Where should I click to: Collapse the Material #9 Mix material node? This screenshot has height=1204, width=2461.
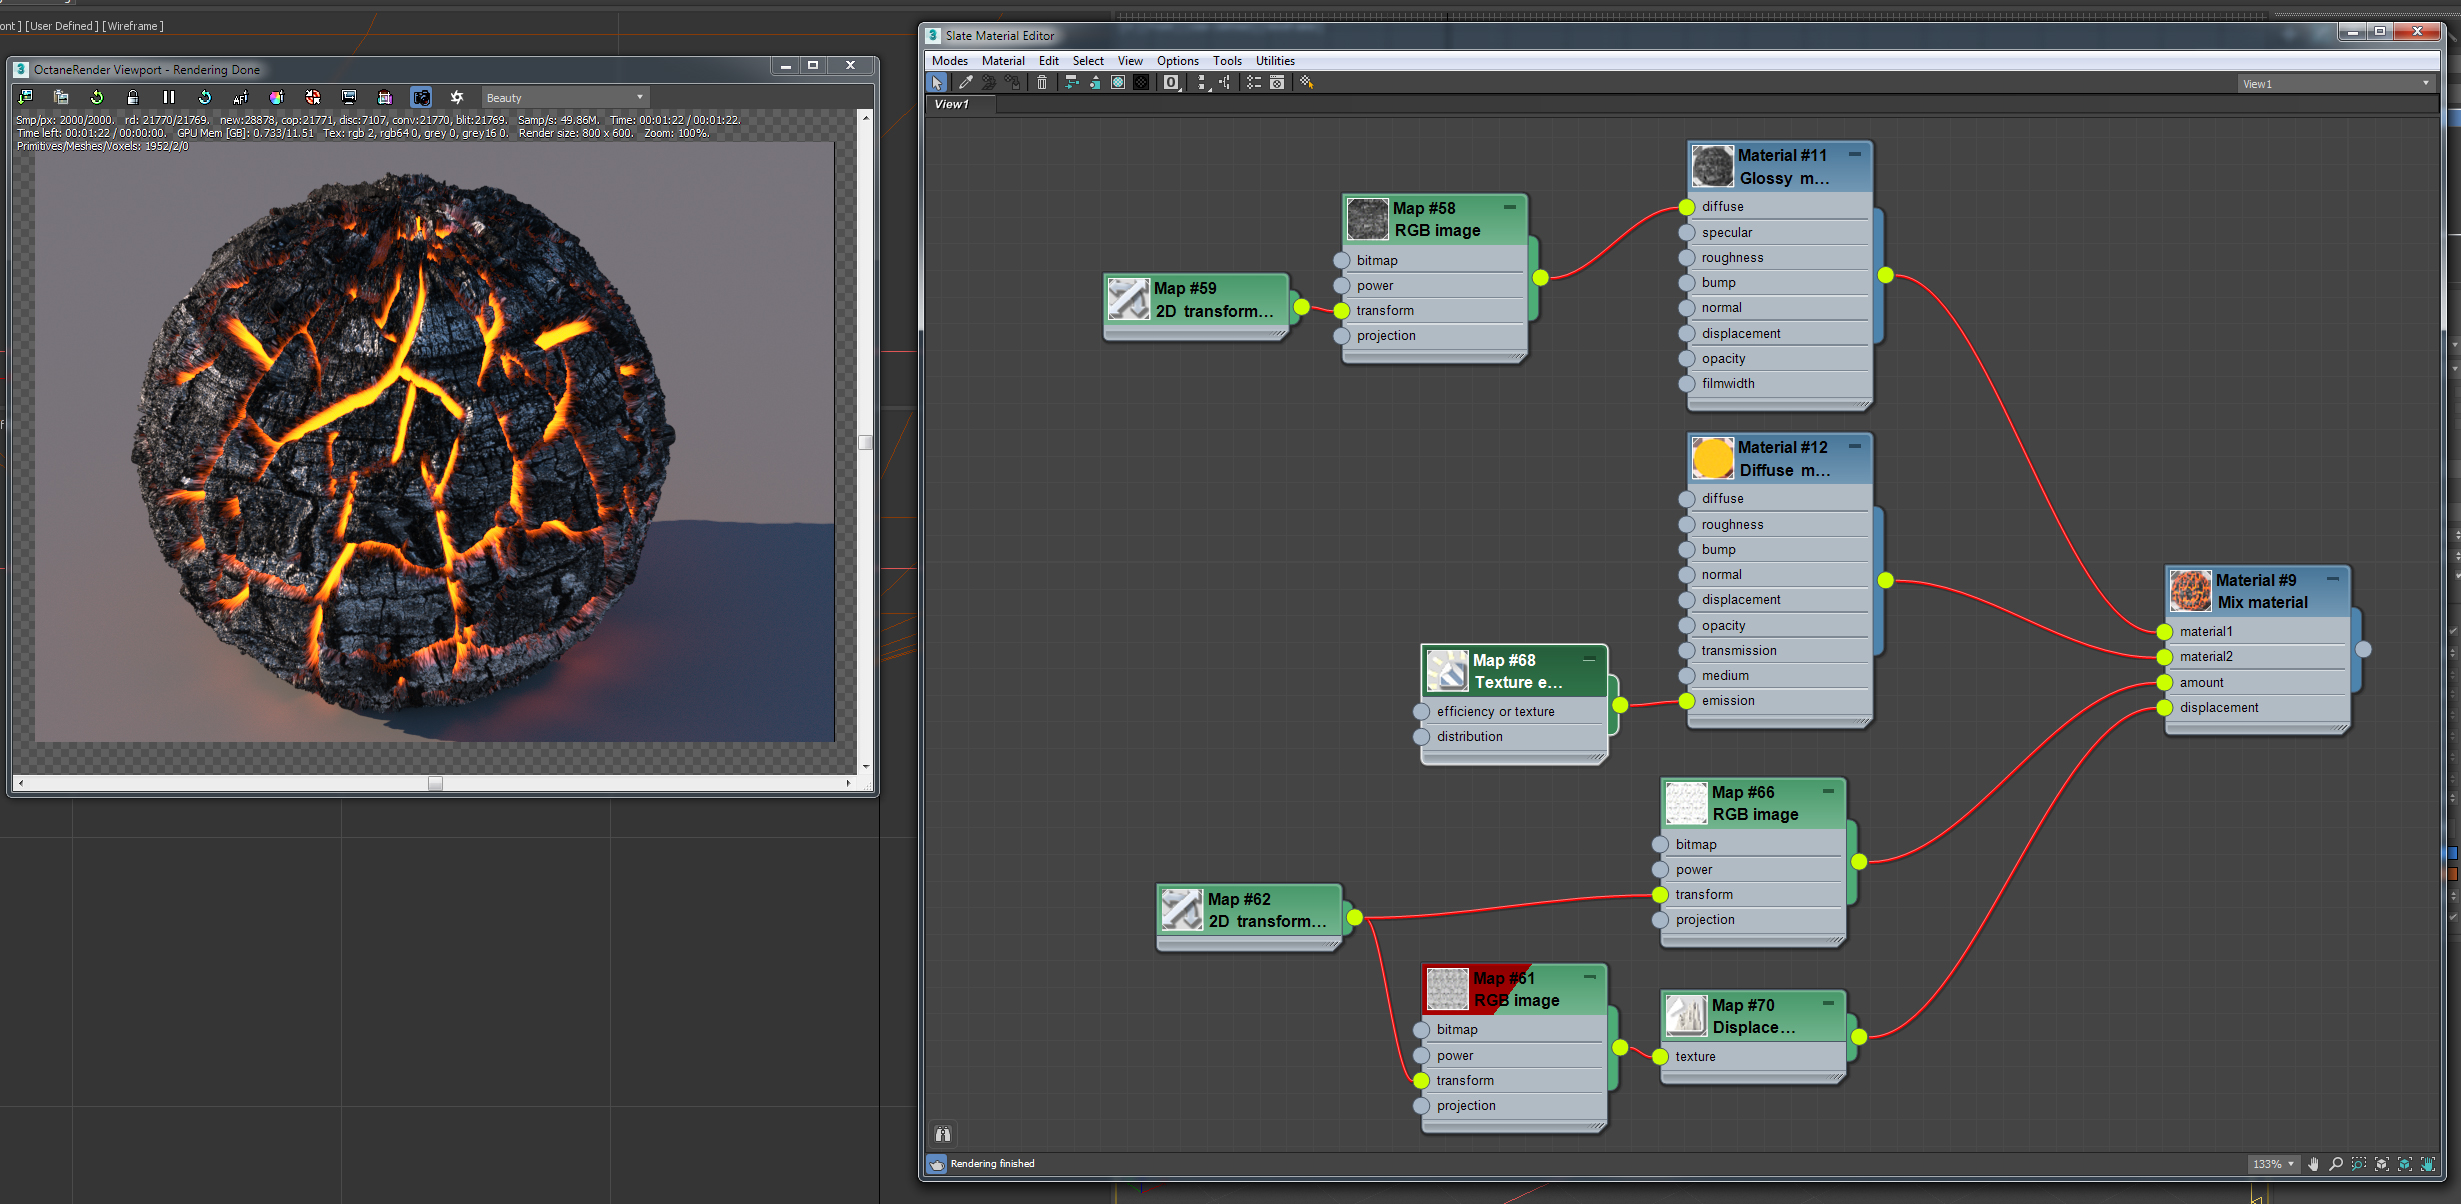(2333, 579)
